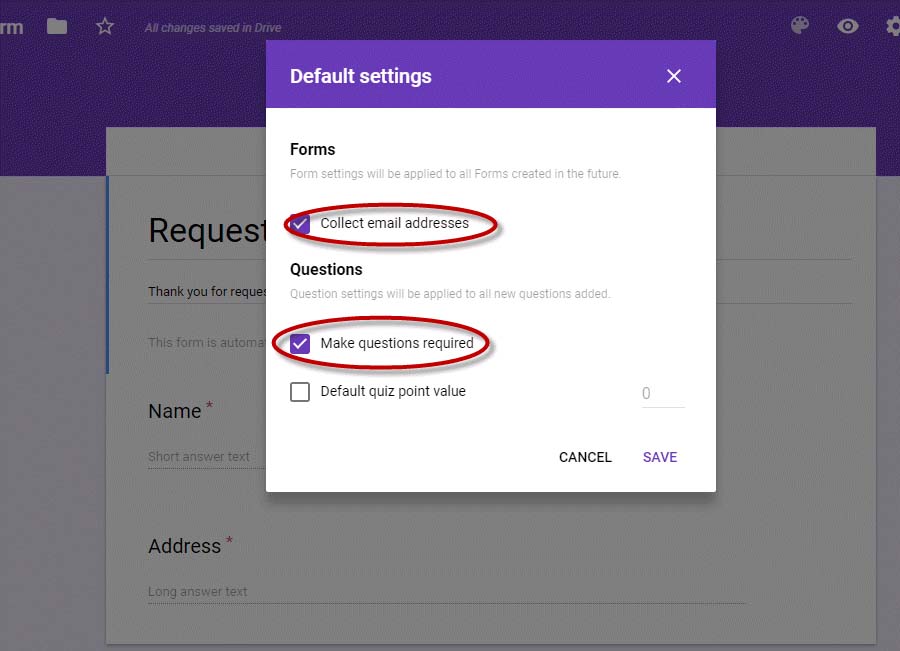Image resolution: width=900 pixels, height=651 pixels.
Task: Star this form with the star icon
Action: pos(104,26)
